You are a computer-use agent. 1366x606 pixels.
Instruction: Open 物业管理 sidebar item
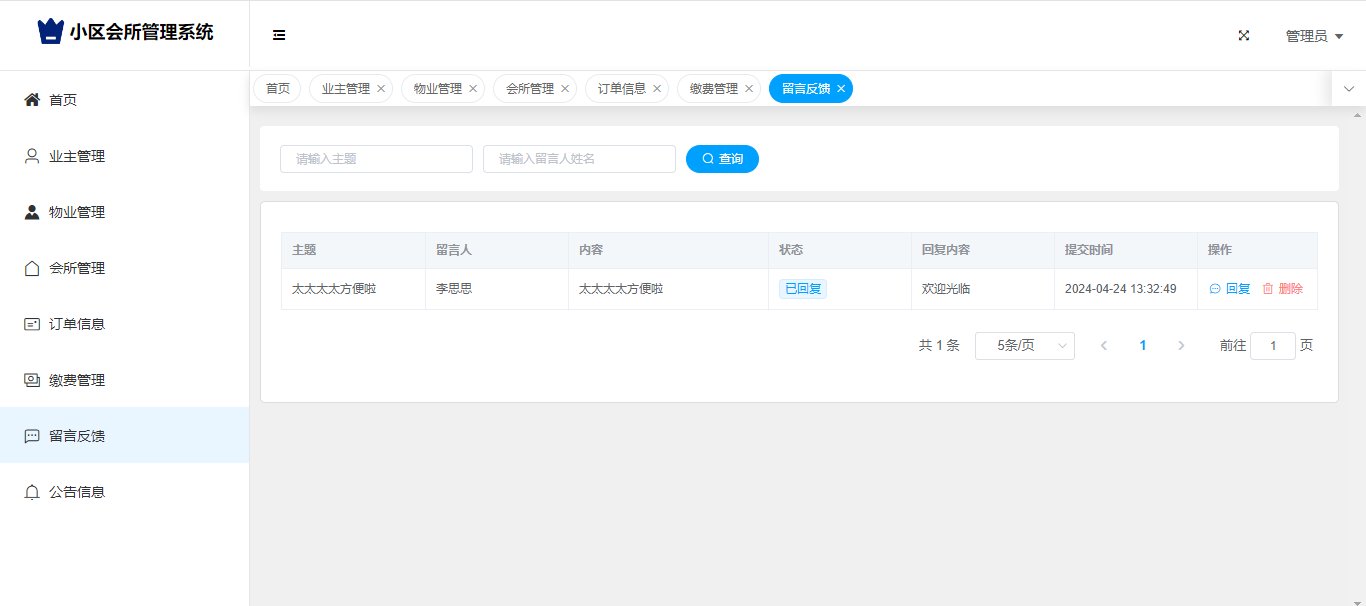coord(77,212)
